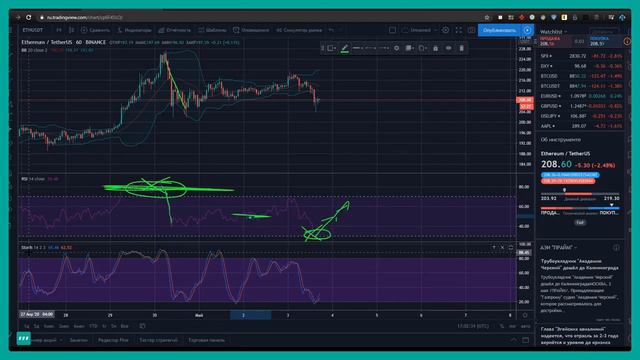
Task: Click the Bollinger Bands BB 20 legend
Action: coord(34,50)
